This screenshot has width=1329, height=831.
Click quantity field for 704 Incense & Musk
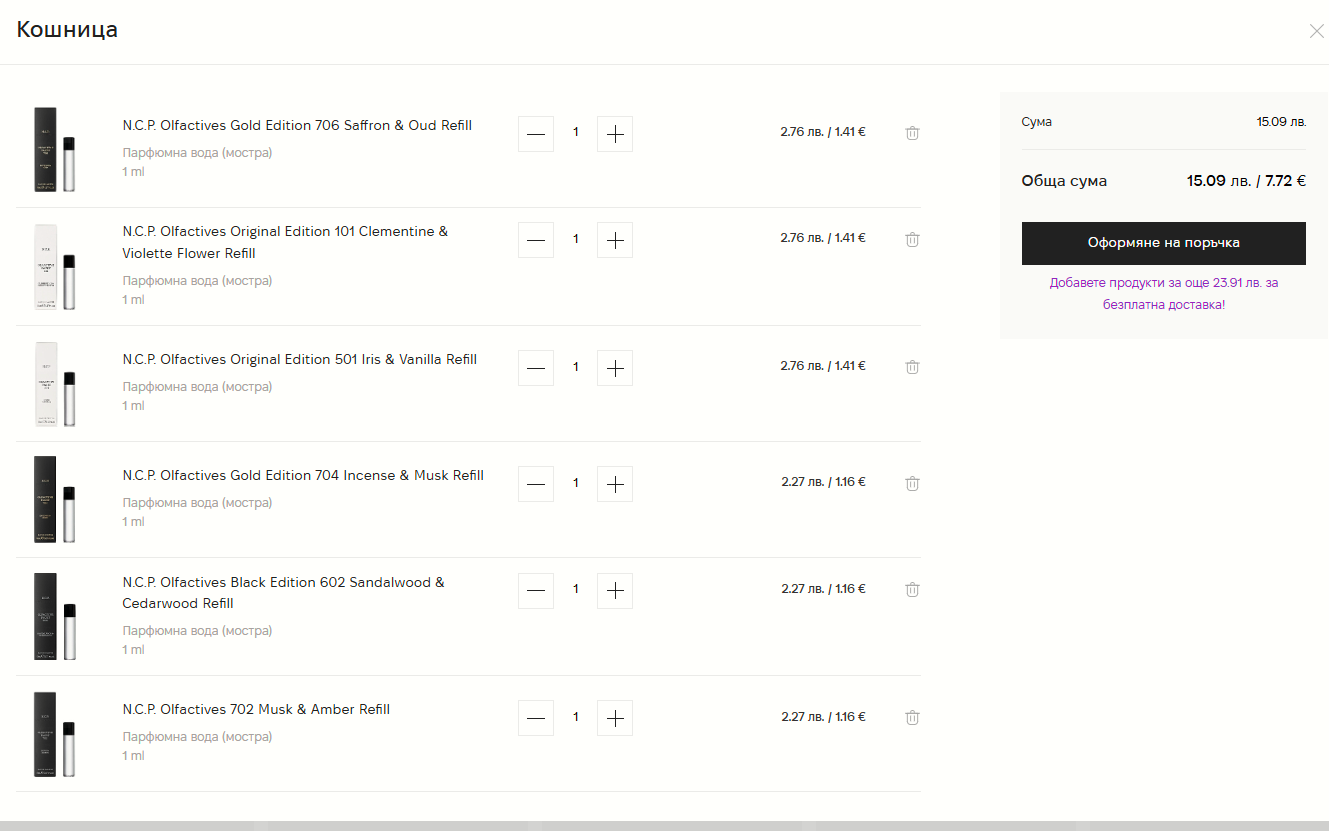point(575,483)
